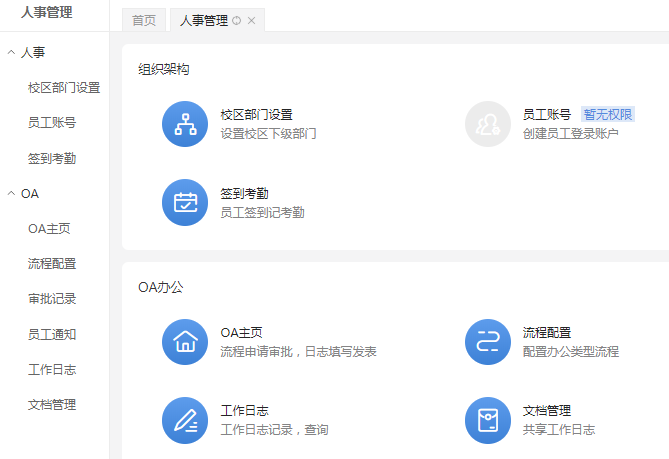Close the 人事管理 tab

[251, 21]
